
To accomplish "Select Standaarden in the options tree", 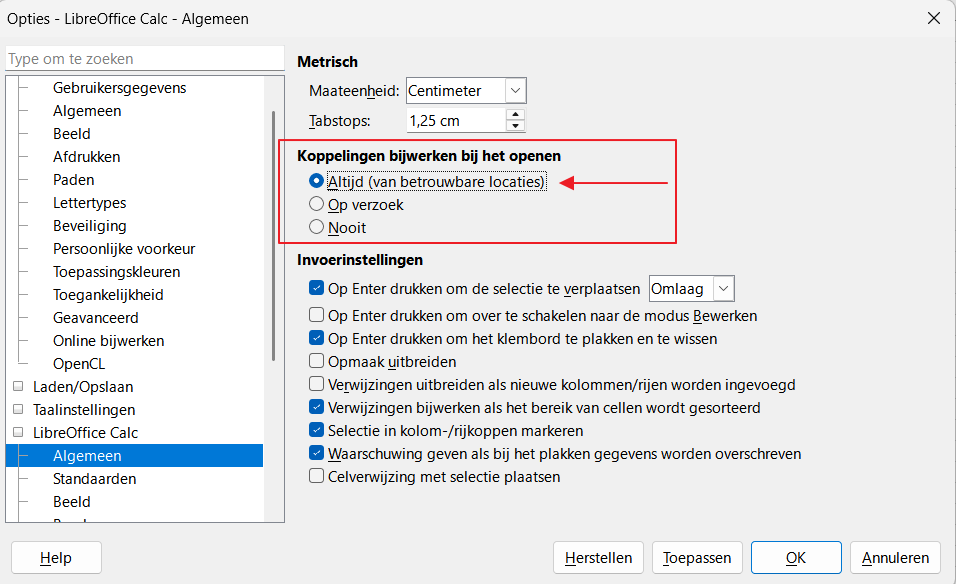I will click(x=94, y=479).
